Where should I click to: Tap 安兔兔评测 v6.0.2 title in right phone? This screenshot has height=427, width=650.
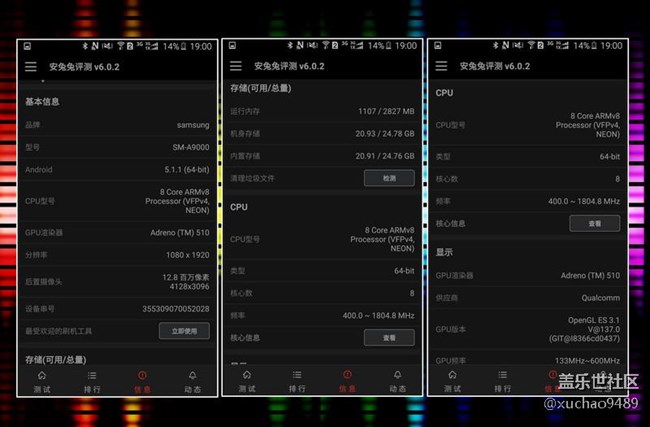click(494, 67)
